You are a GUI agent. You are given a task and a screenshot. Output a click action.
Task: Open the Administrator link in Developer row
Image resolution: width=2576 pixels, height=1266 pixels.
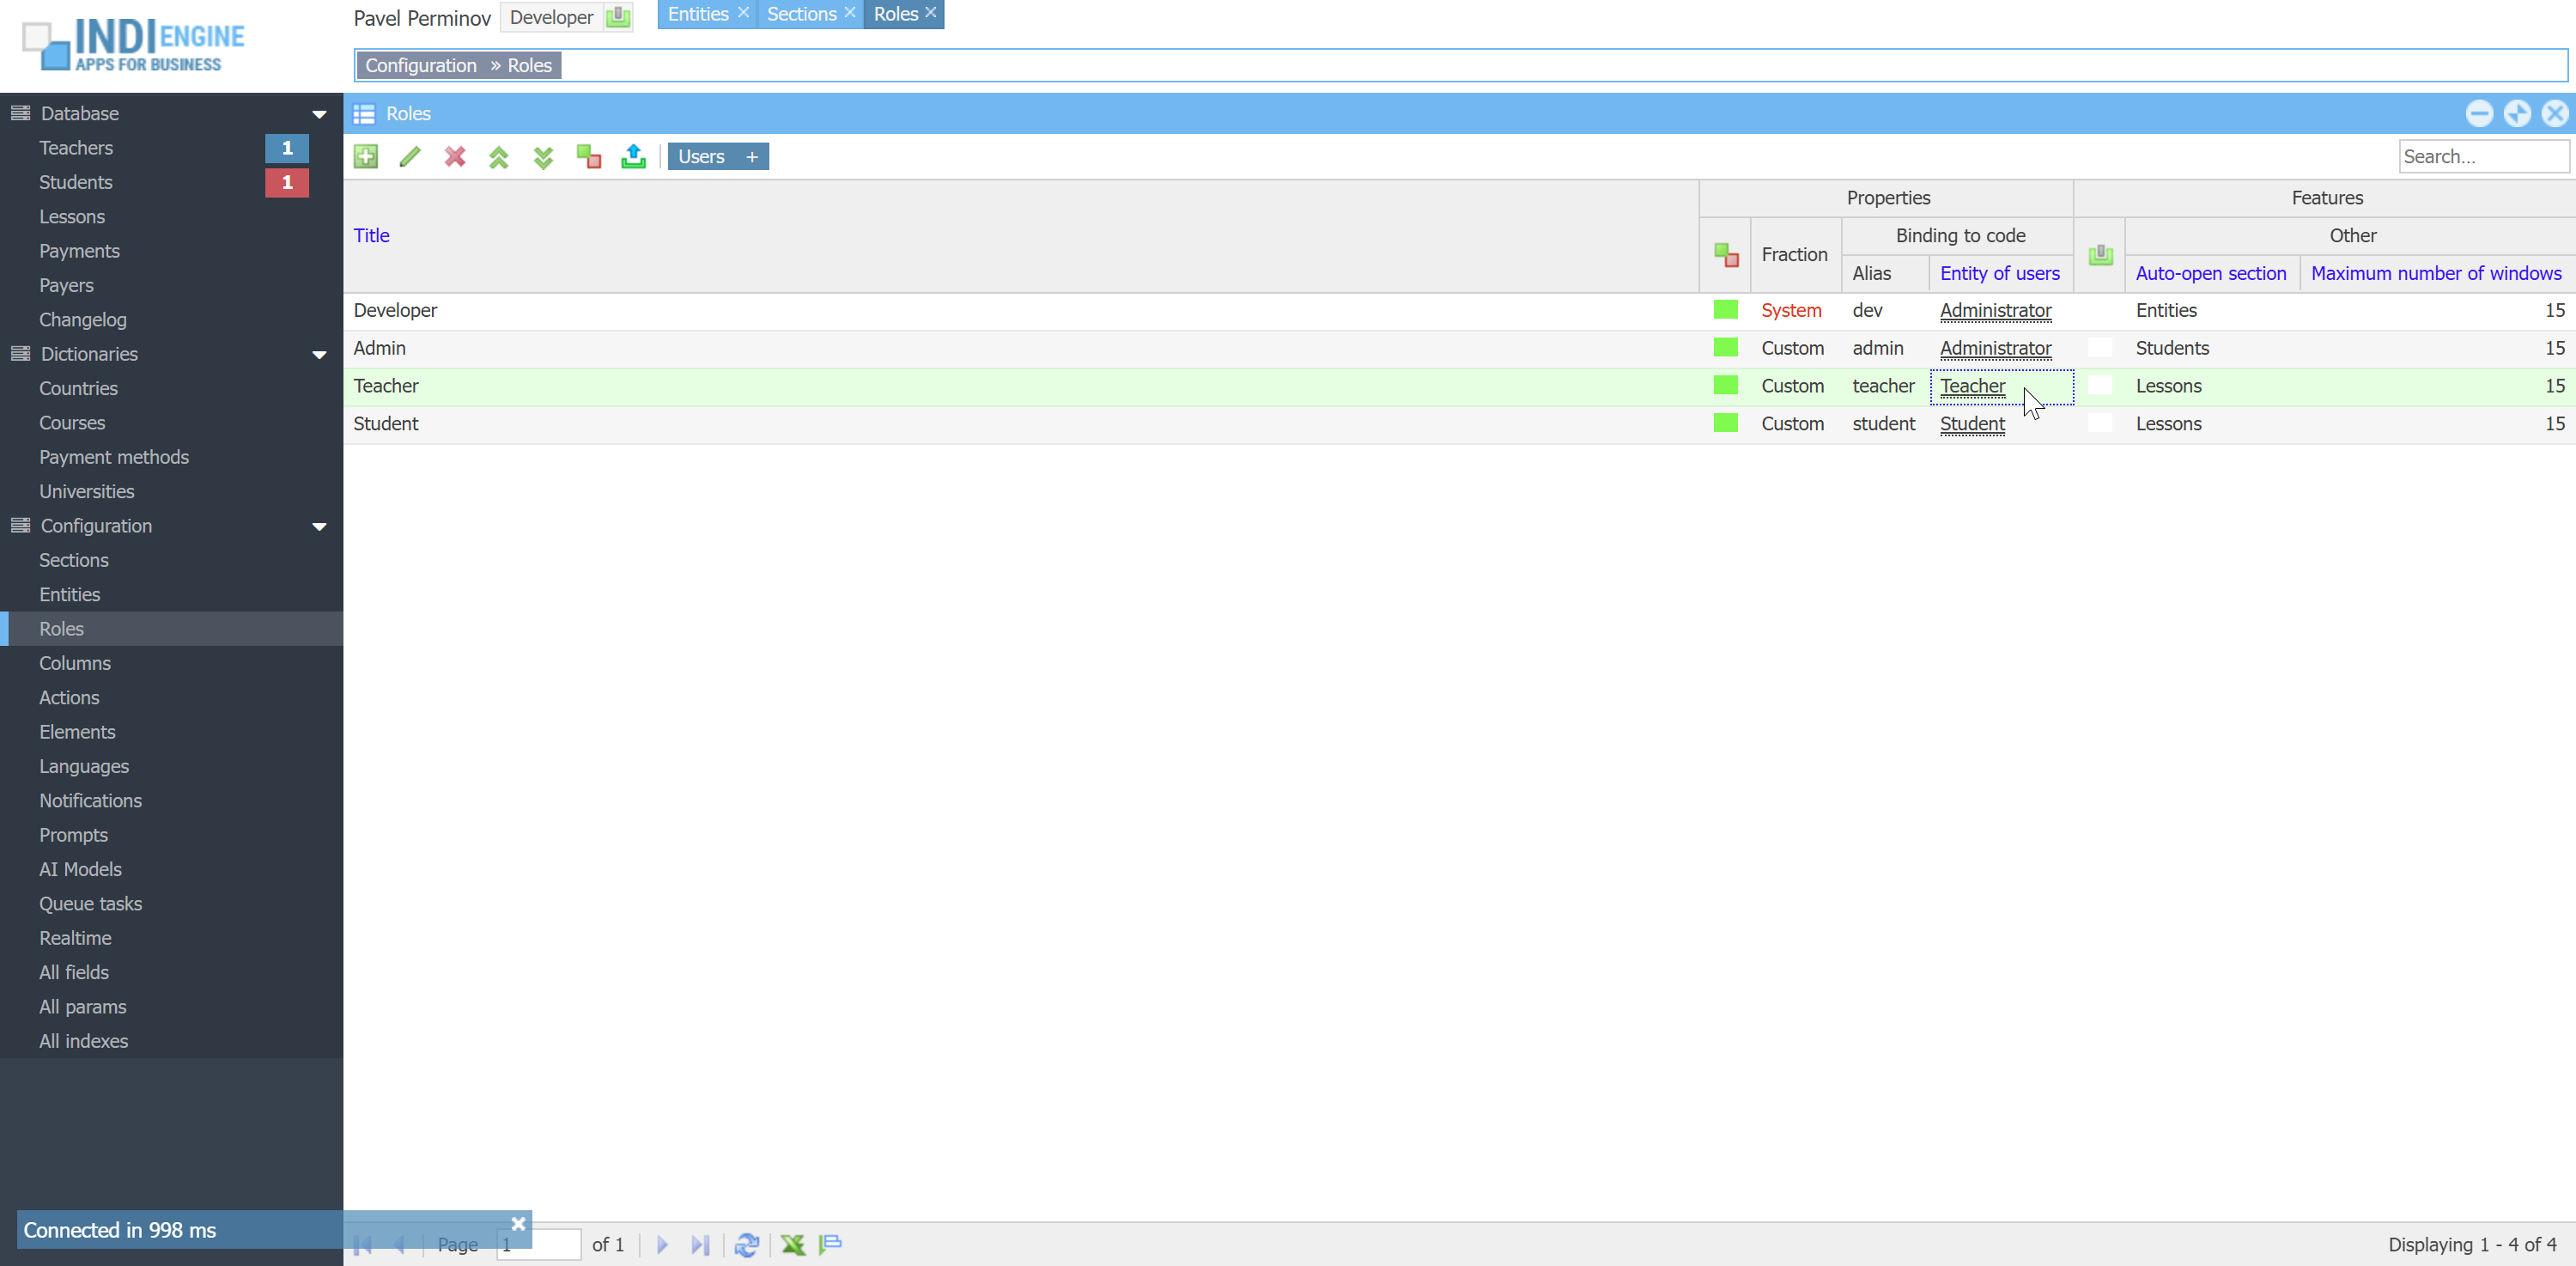(x=1995, y=311)
